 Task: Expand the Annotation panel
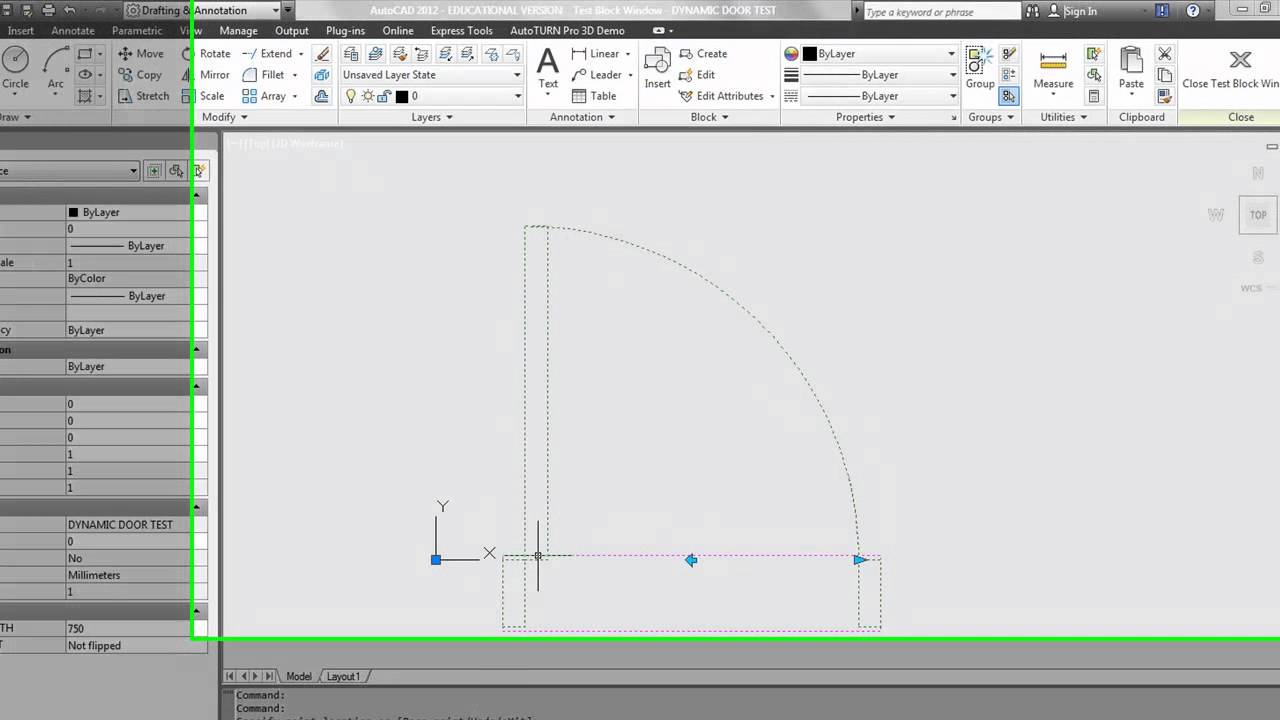tap(582, 117)
